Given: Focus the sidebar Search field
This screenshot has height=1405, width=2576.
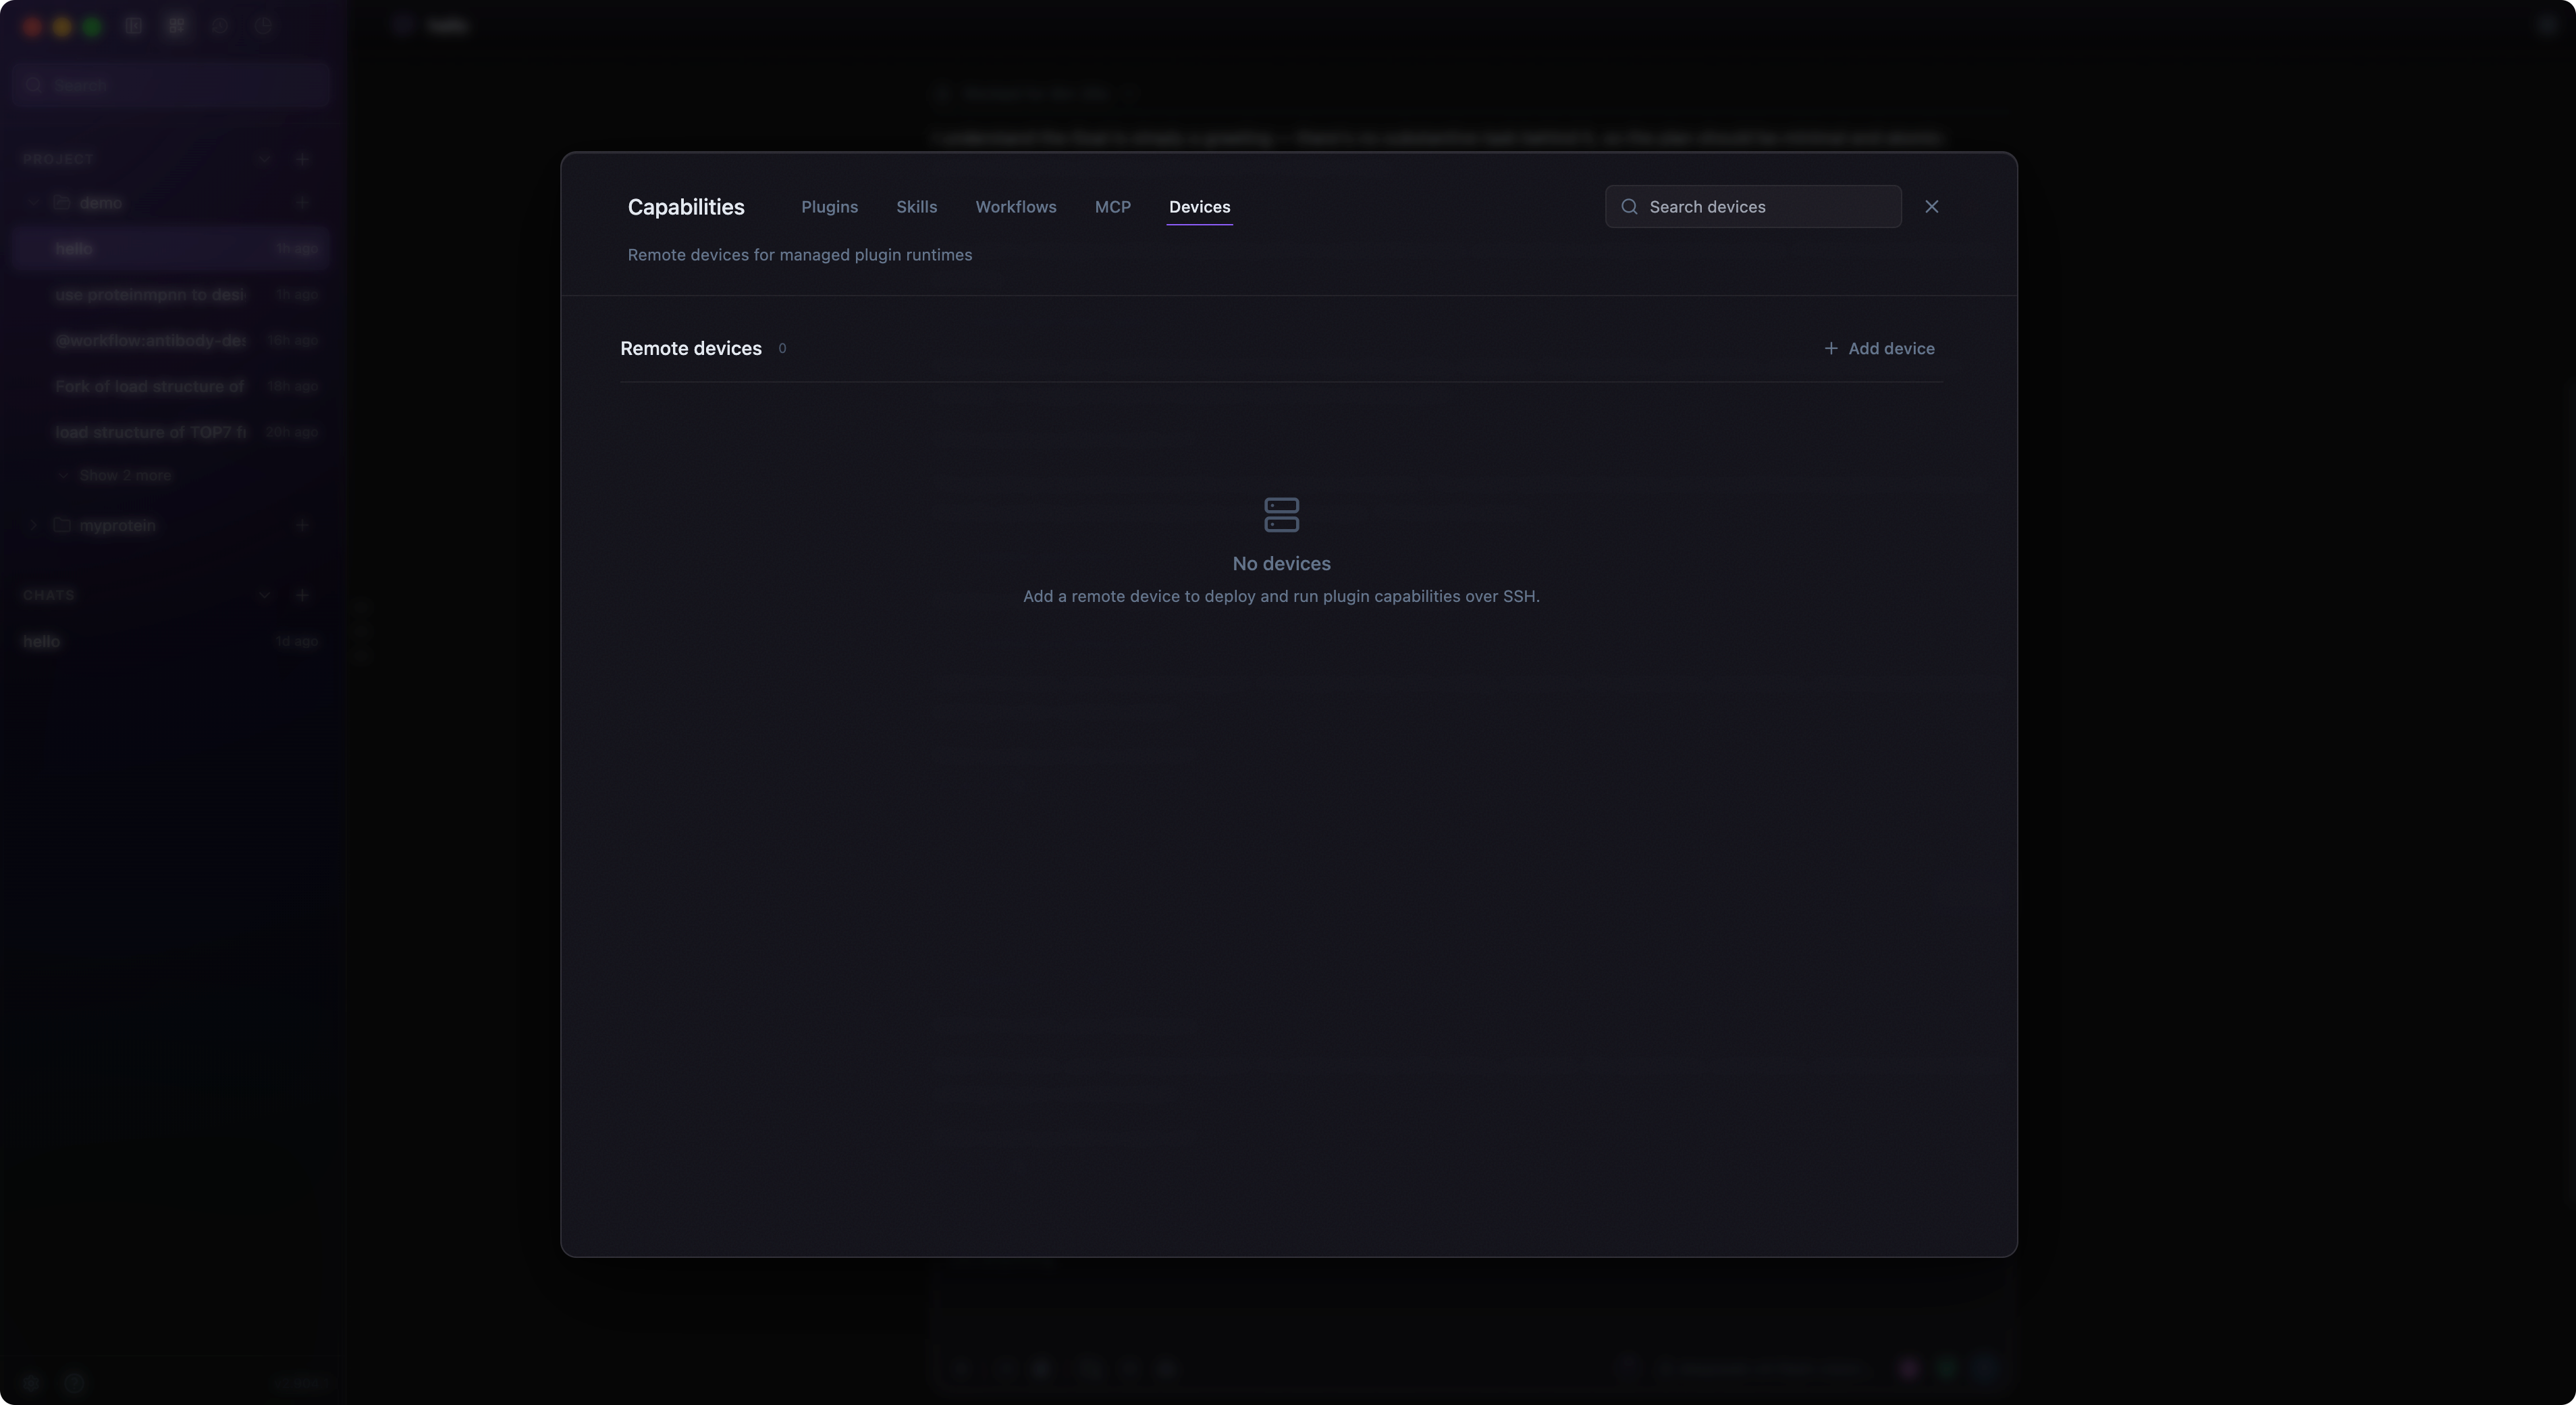Looking at the screenshot, I should coord(171,85).
